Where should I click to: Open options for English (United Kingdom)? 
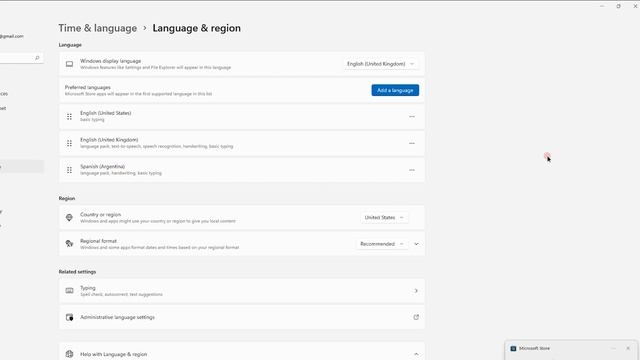tap(412, 143)
